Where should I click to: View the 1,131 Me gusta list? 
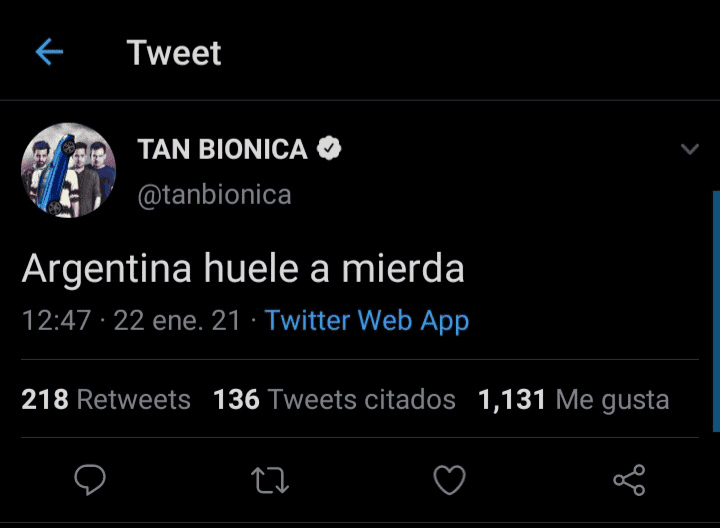(x=573, y=400)
